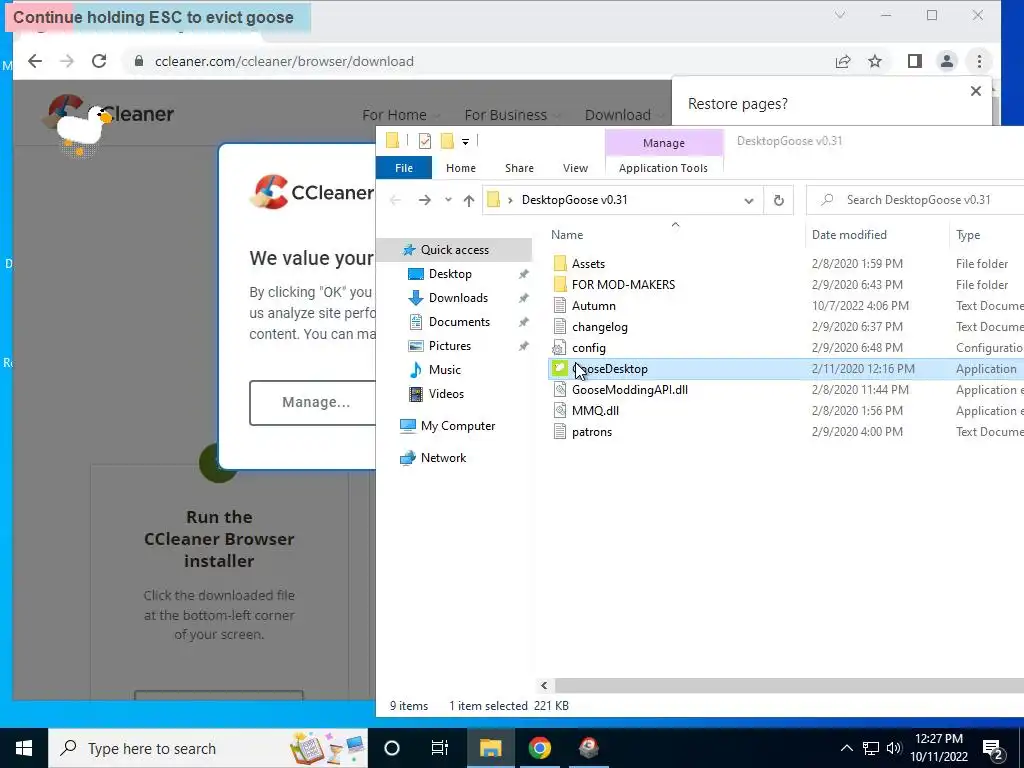Image resolution: width=1024 pixels, height=768 pixels.
Task: Open recent locations dropdown in Explorer
Action: point(448,200)
